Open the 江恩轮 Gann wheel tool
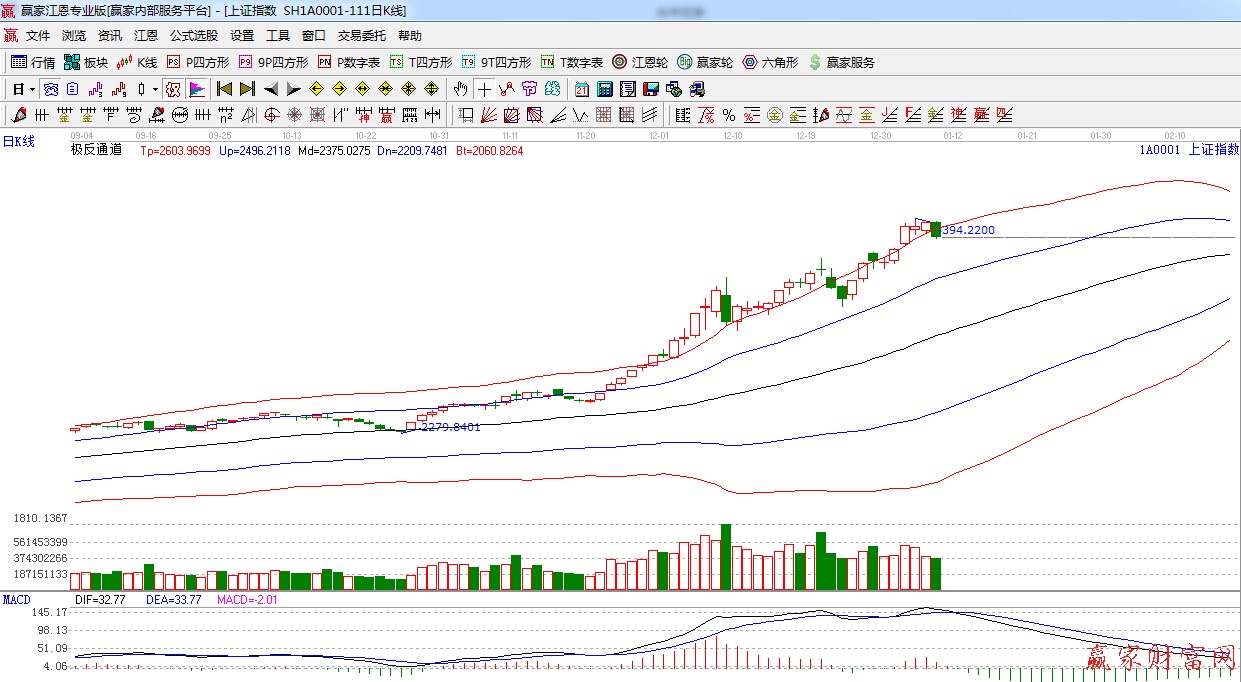1241x682 pixels. pyautogui.click(x=640, y=62)
